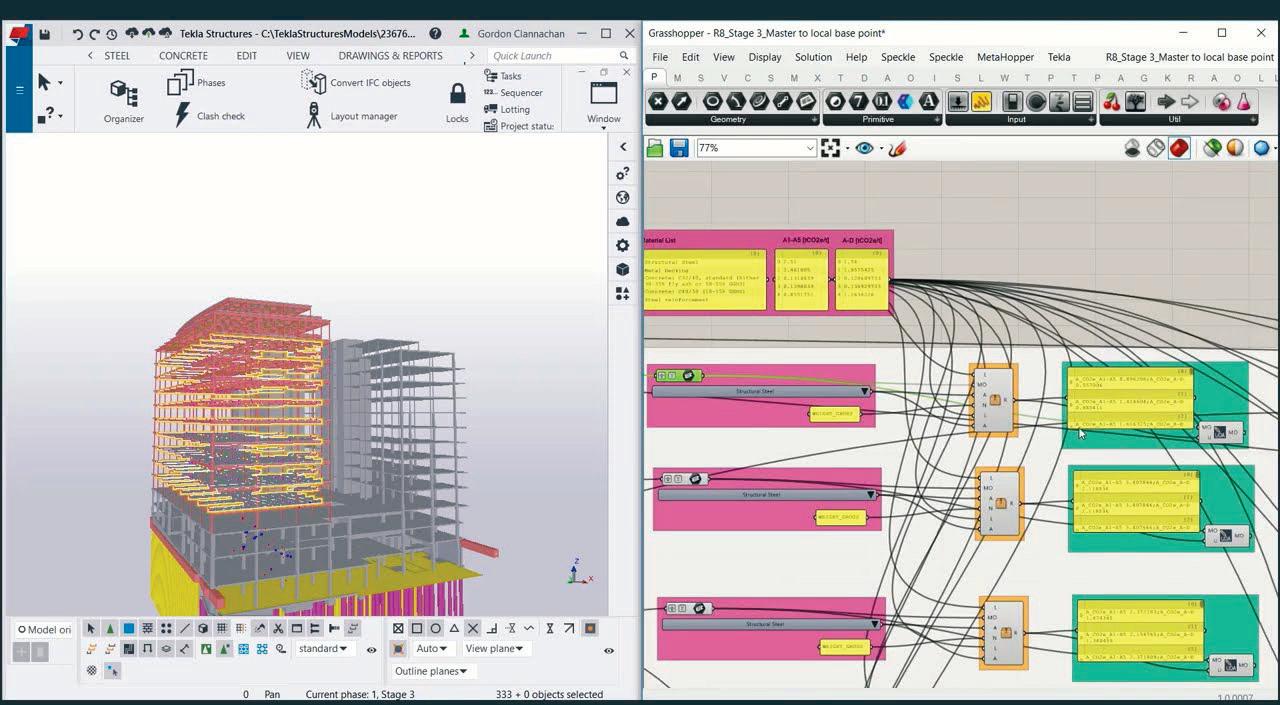
Task: Select the red shaded preview mode icon
Action: 1180,148
